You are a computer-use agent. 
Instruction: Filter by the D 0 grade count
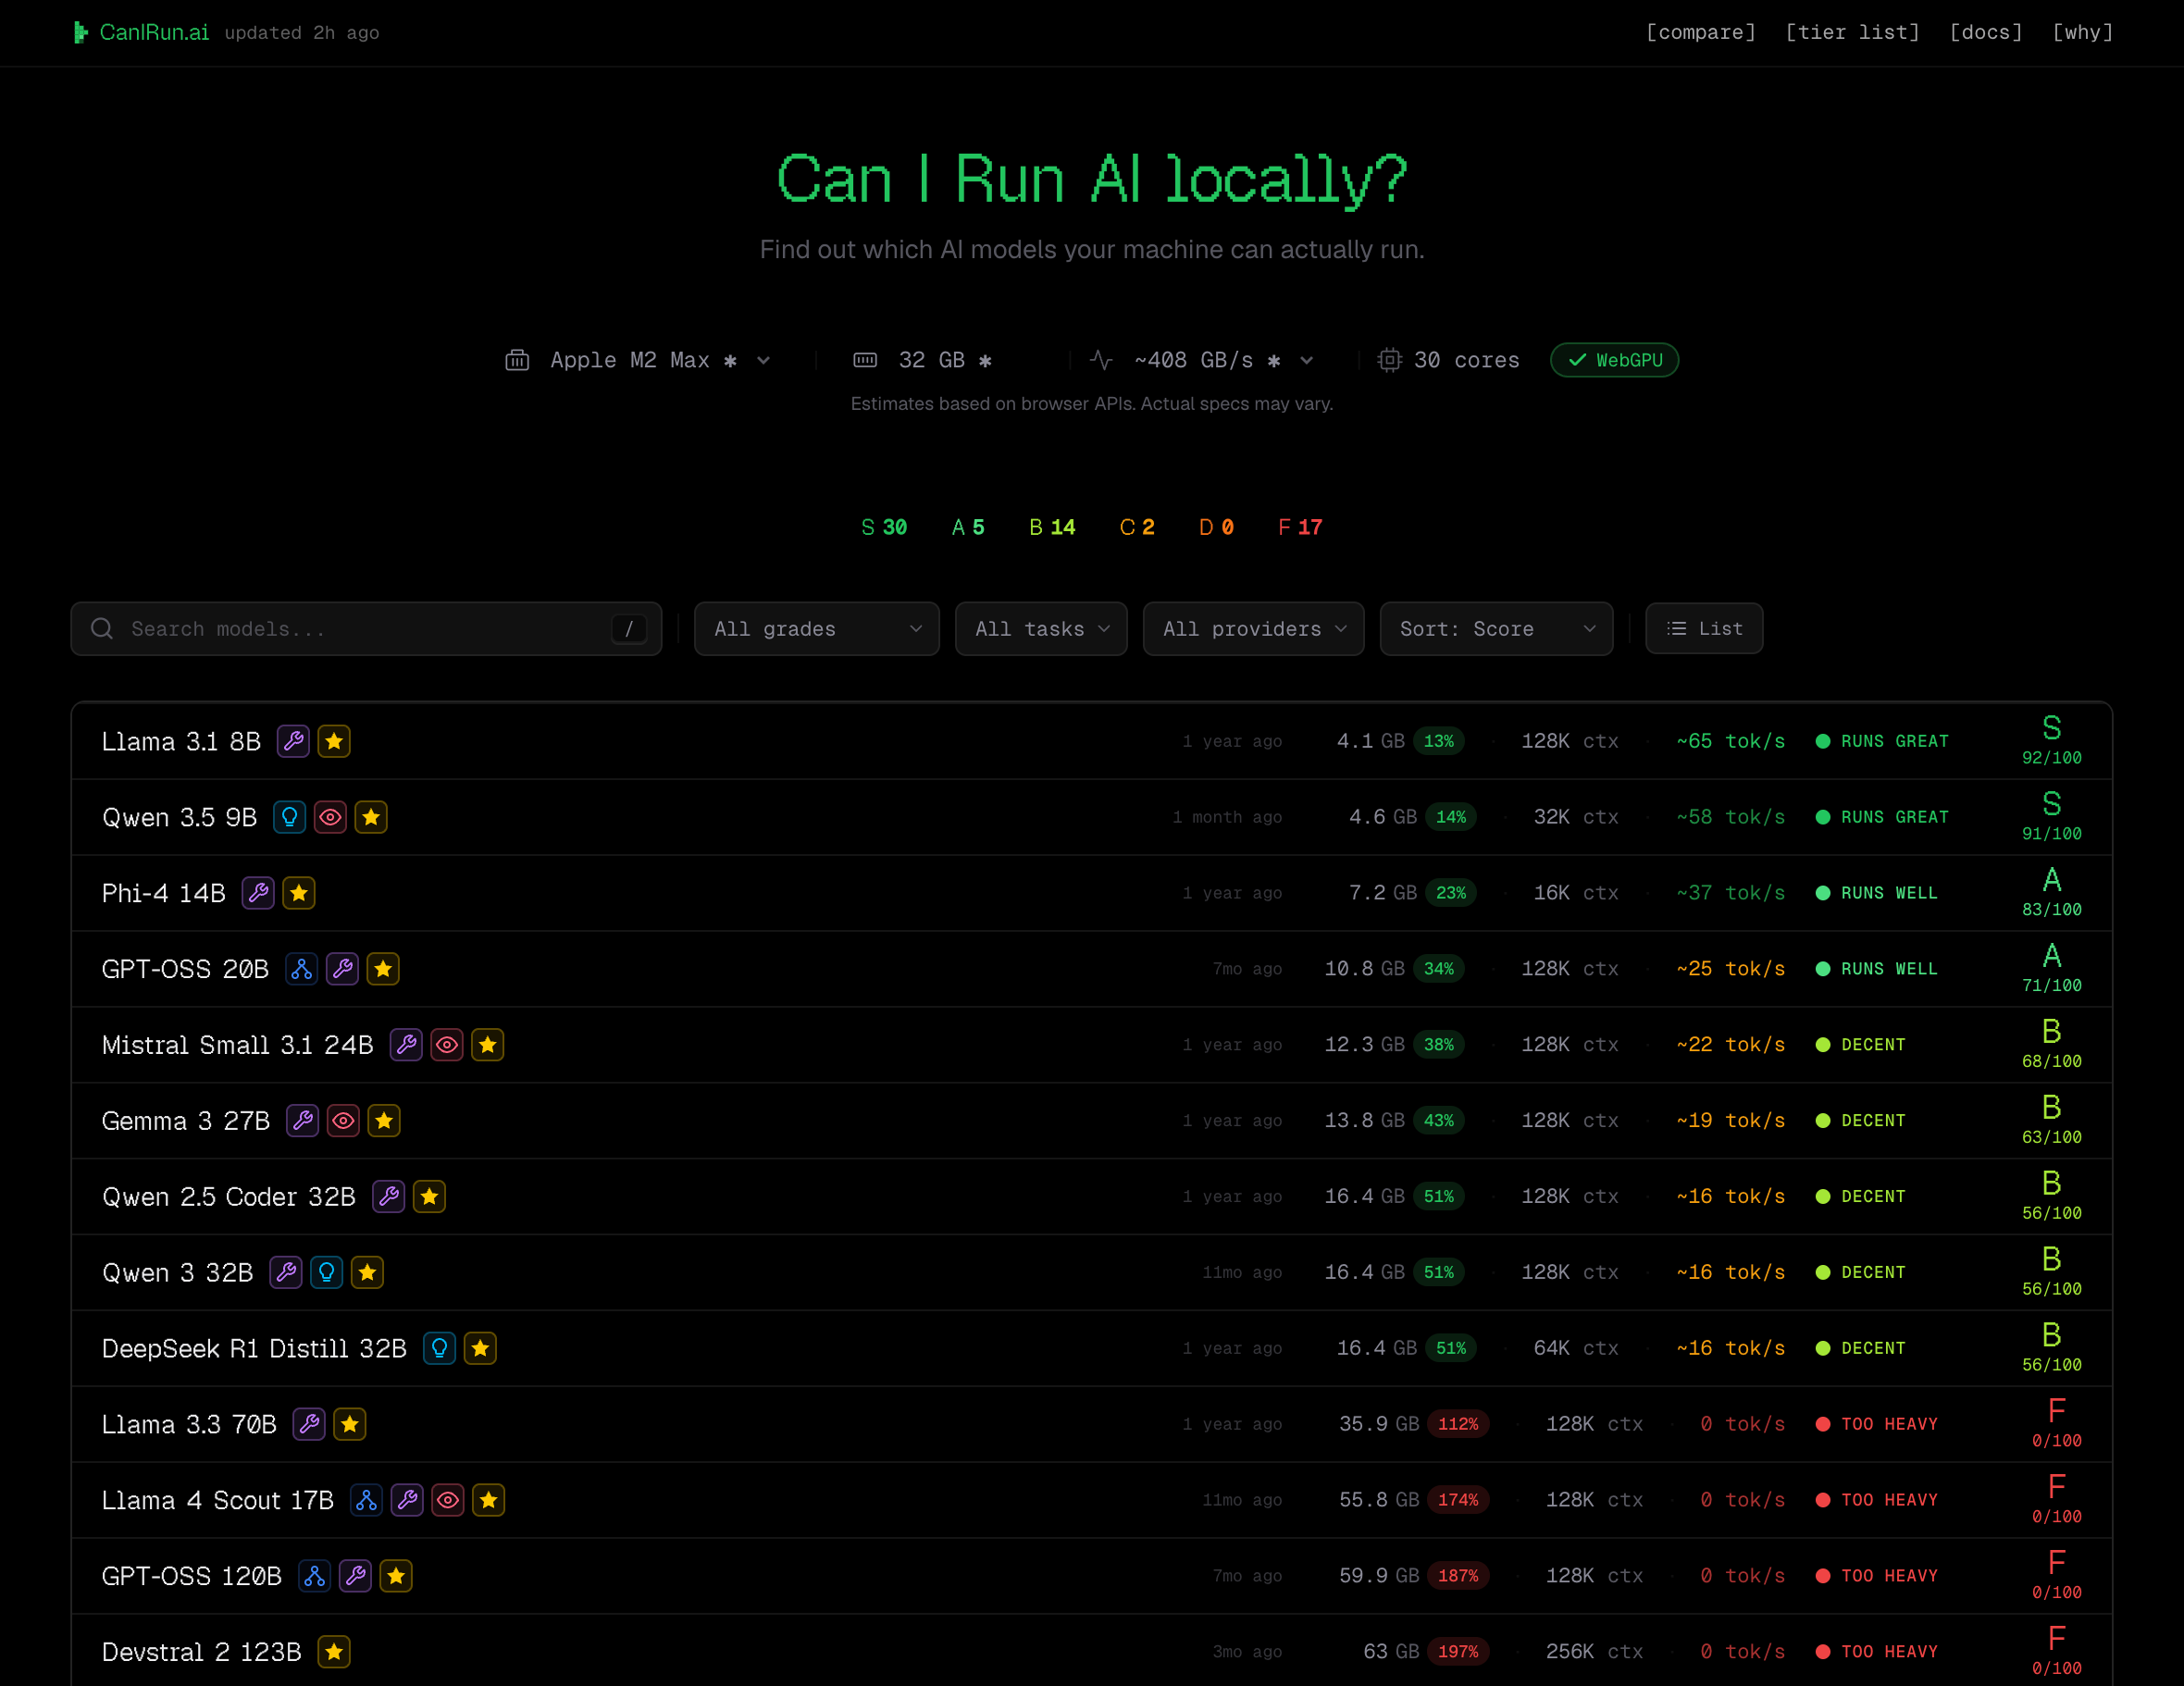pos(1216,527)
